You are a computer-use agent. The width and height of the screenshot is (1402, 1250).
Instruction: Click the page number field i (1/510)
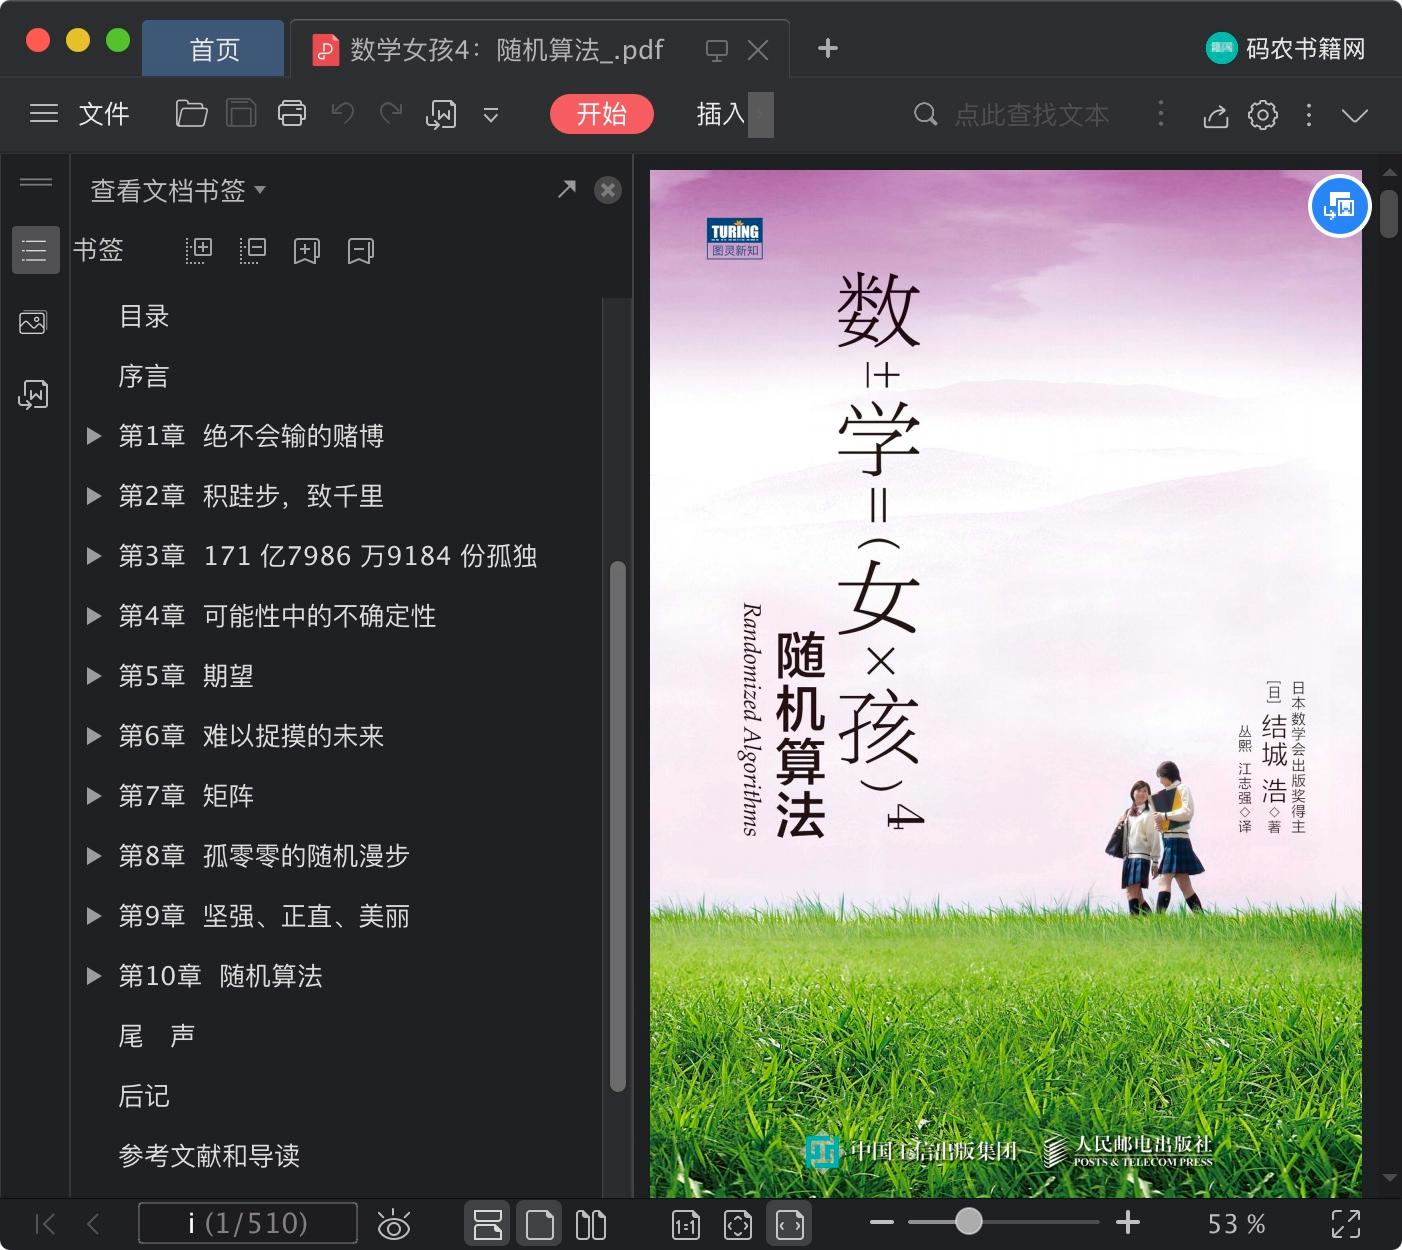tap(247, 1223)
